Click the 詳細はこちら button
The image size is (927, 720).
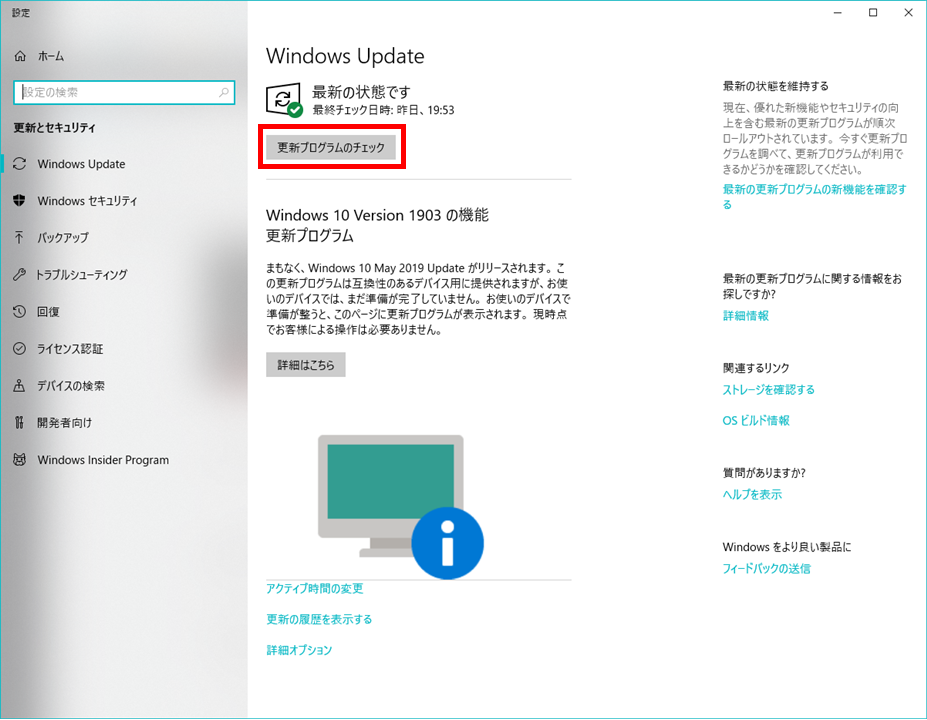click(306, 365)
